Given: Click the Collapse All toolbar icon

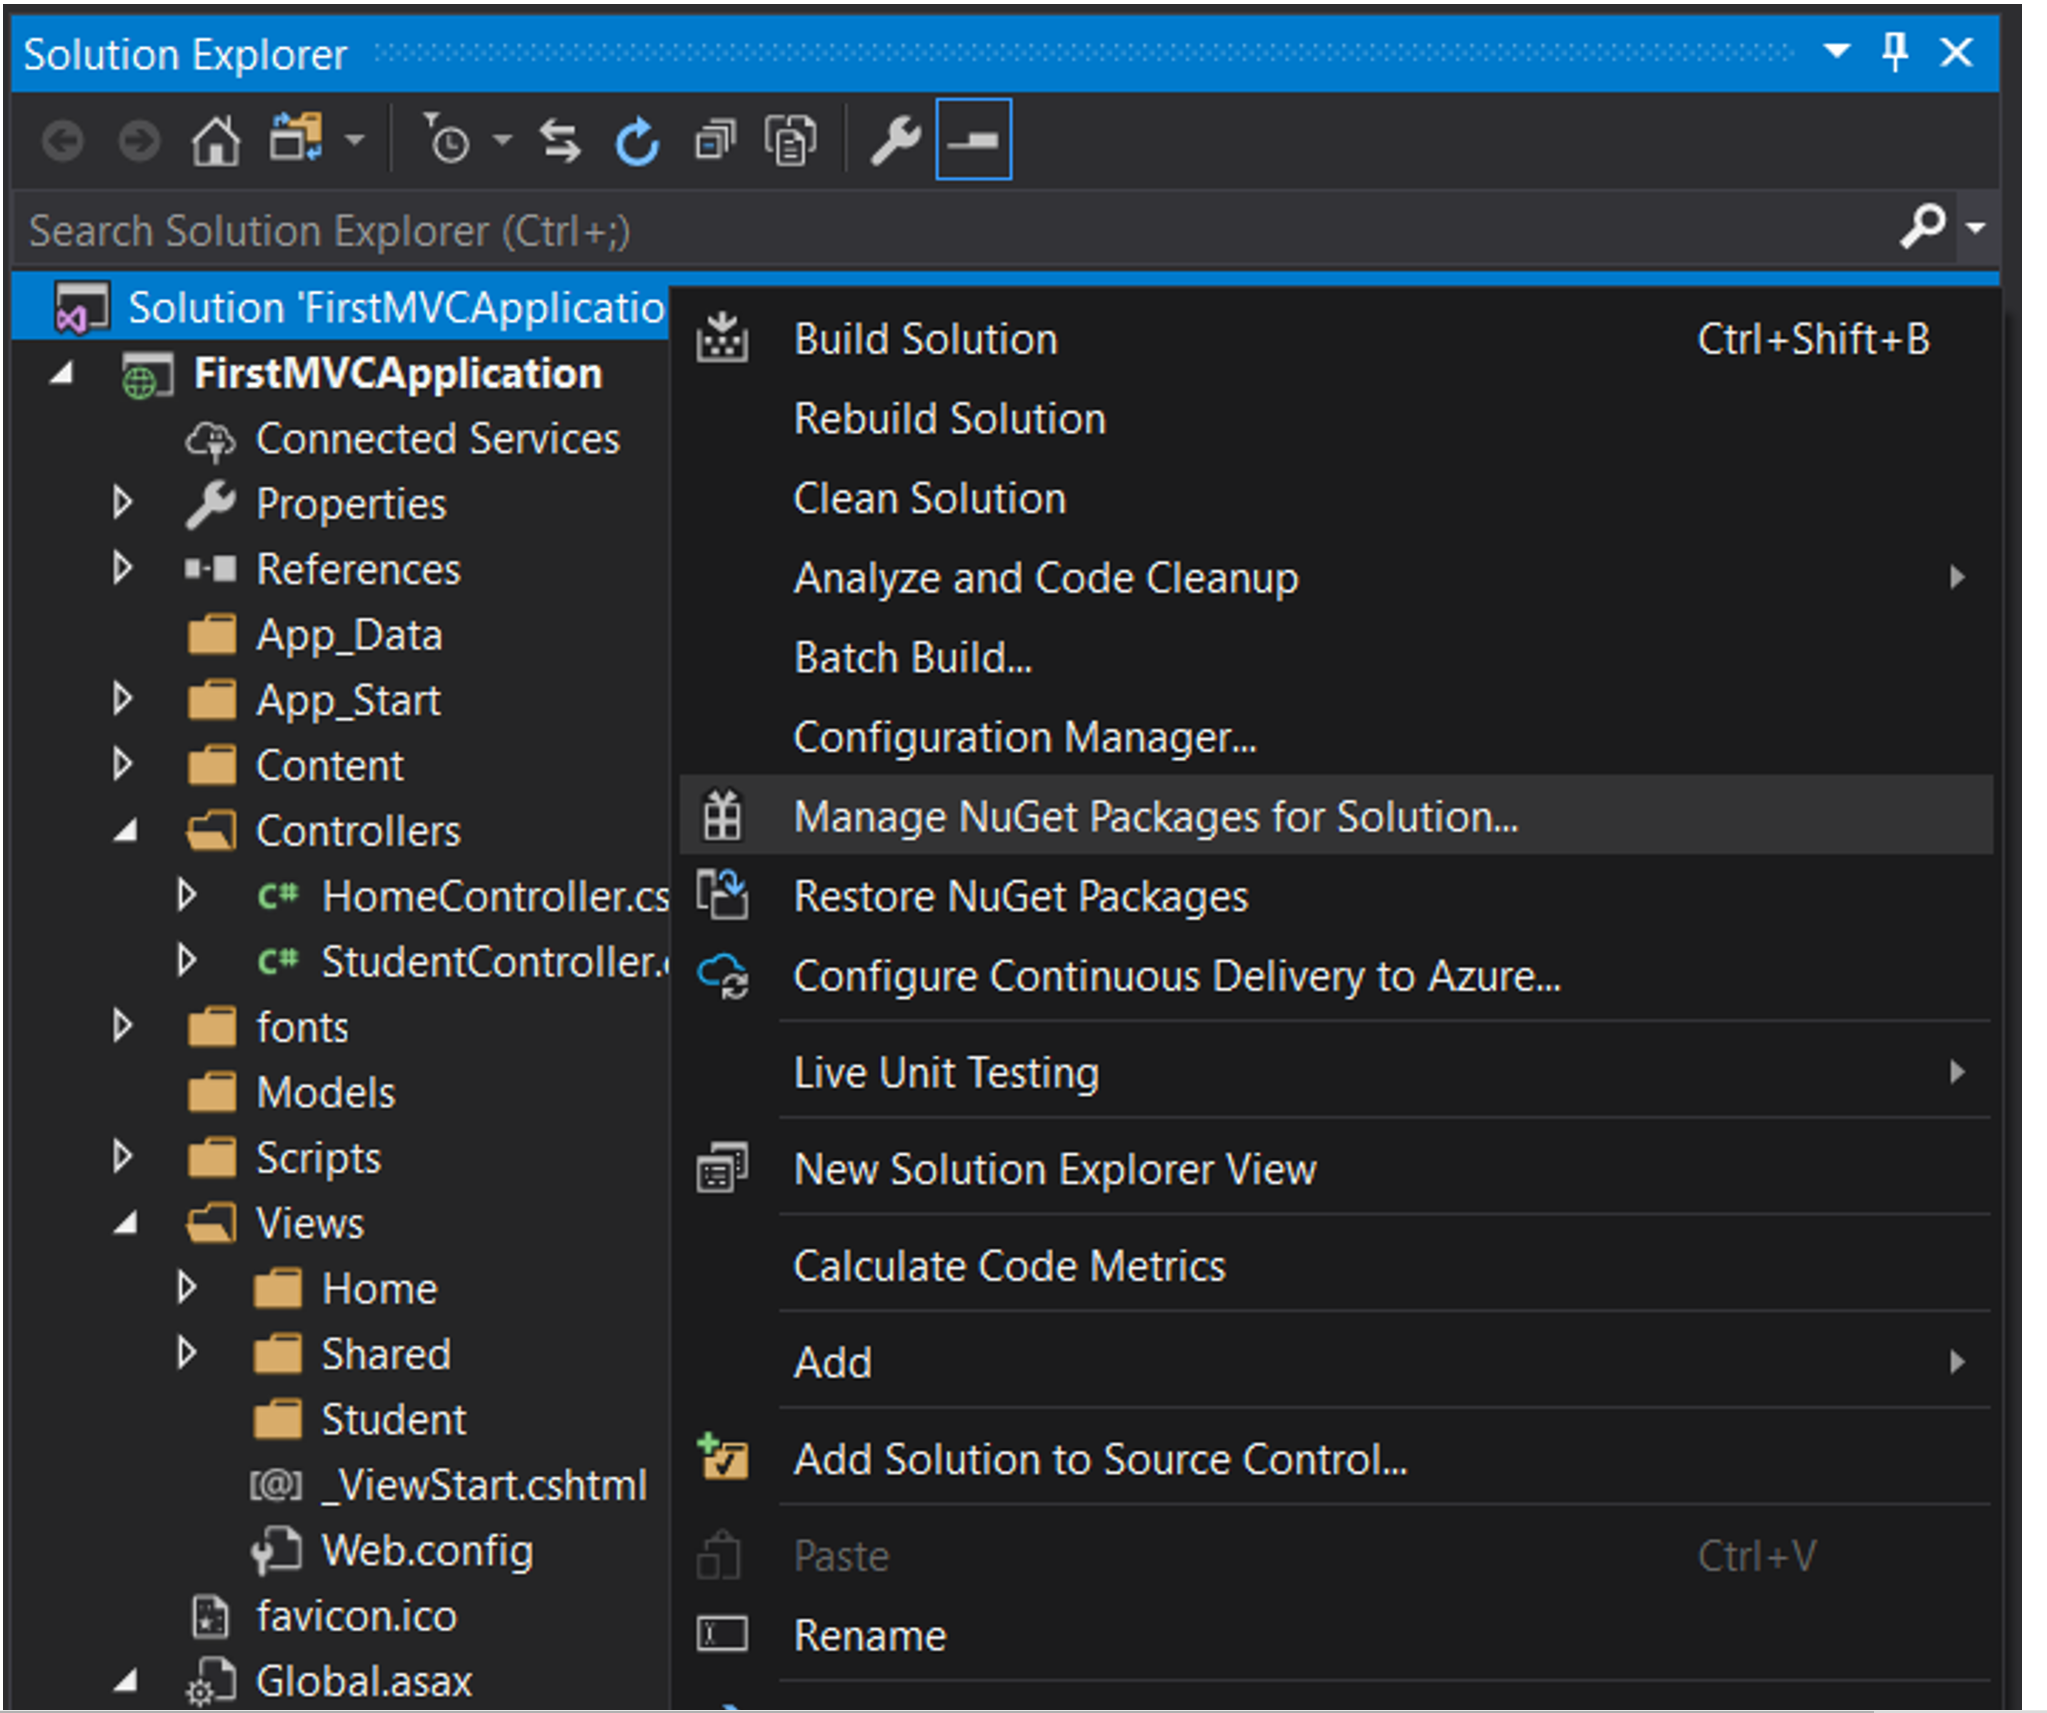Looking at the screenshot, I should click(x=715, y=141).
